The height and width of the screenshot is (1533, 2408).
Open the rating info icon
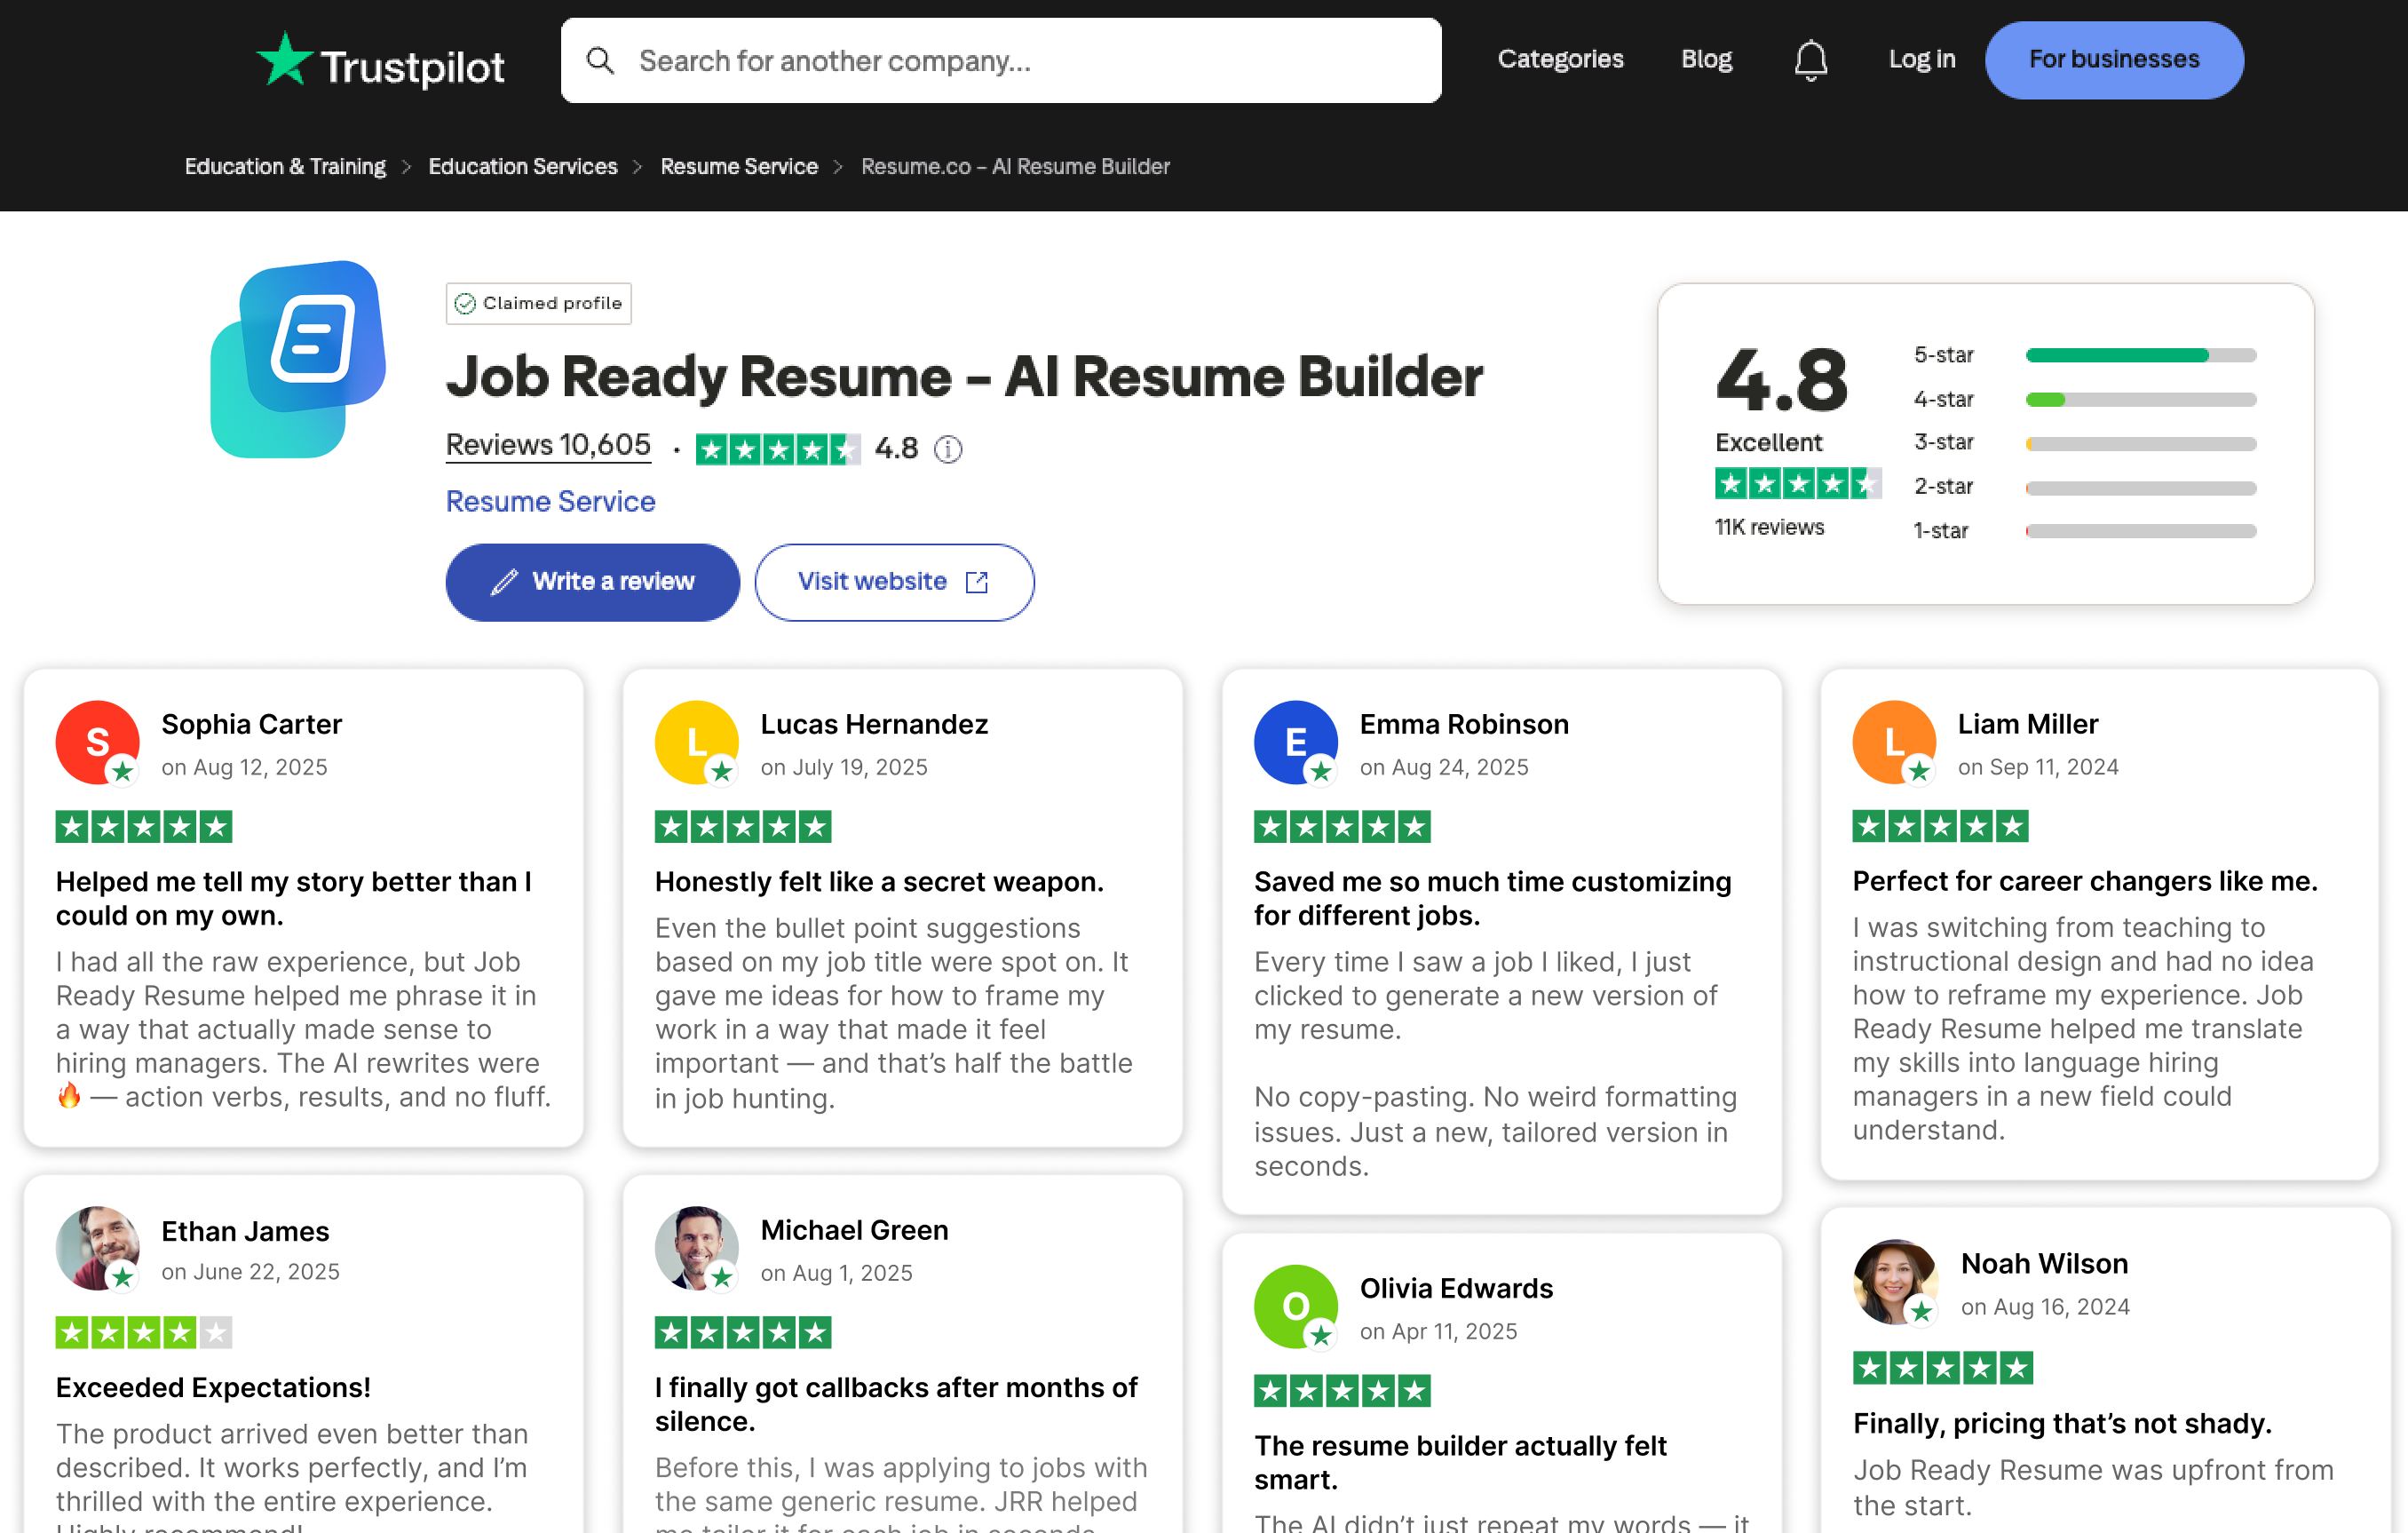point(947,449)
